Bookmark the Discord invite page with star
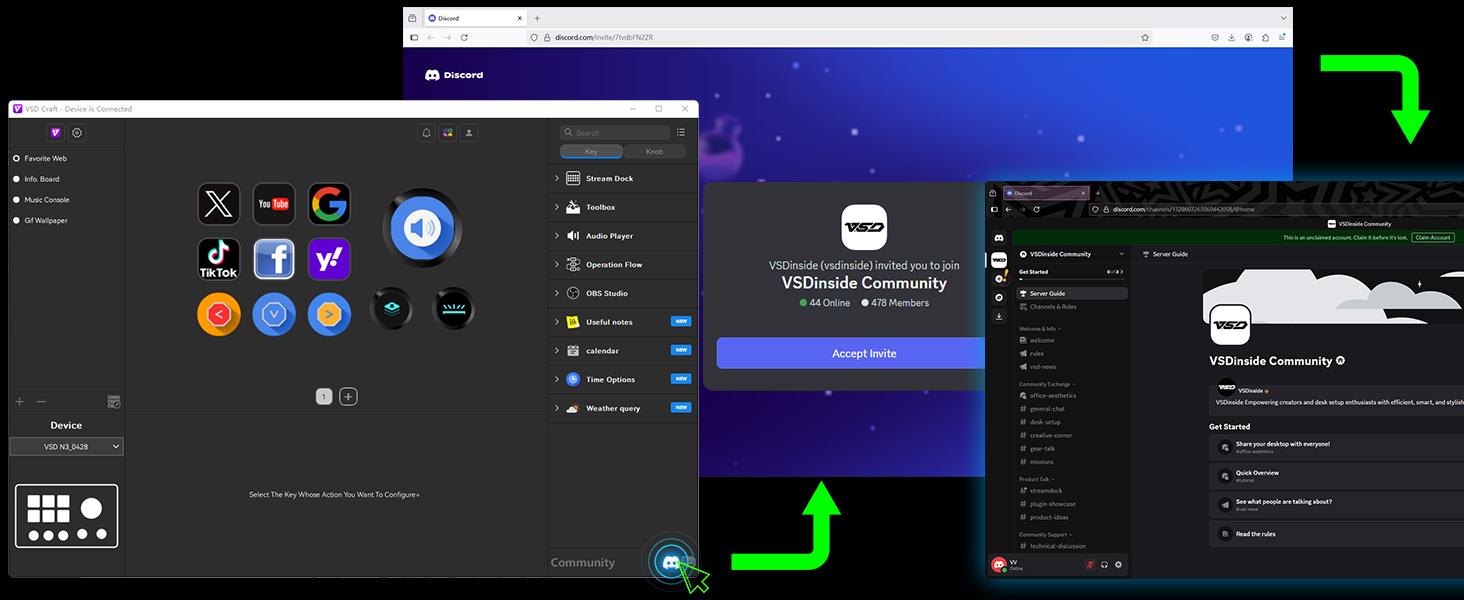This screenshot has height=600, width=1464. [1145, 37]
